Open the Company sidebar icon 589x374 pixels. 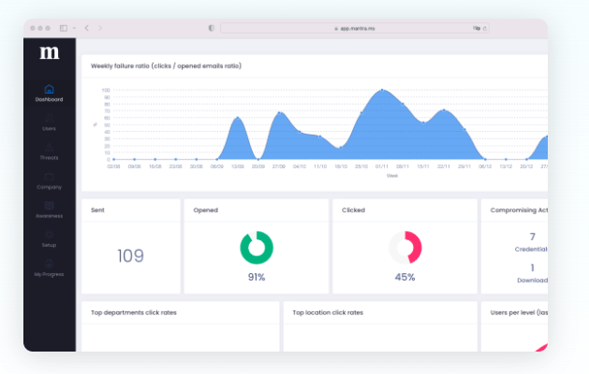[49, 176]
